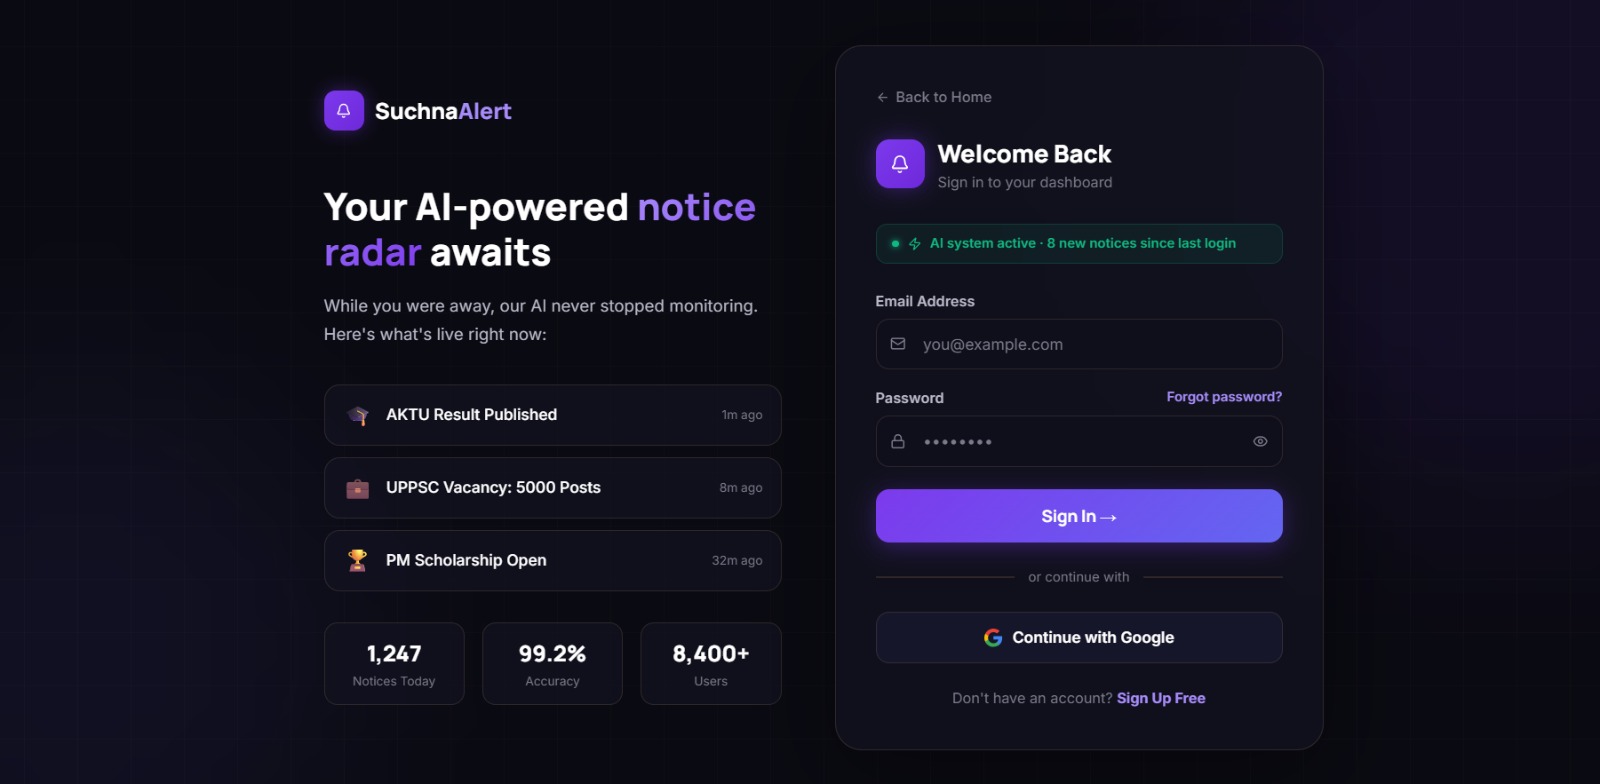Click the briefcase icon for UPPSC Vacancy
The width and height of the screenshot is (1600, 784).
pos(358,488)
